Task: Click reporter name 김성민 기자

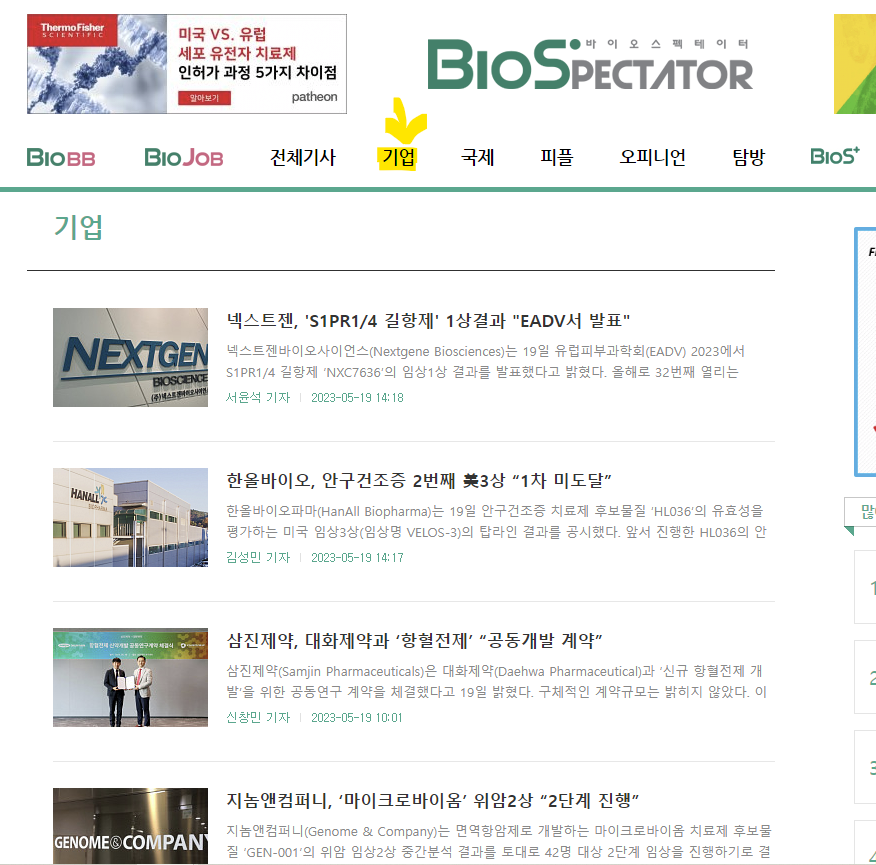Action: tap(258, 557)
